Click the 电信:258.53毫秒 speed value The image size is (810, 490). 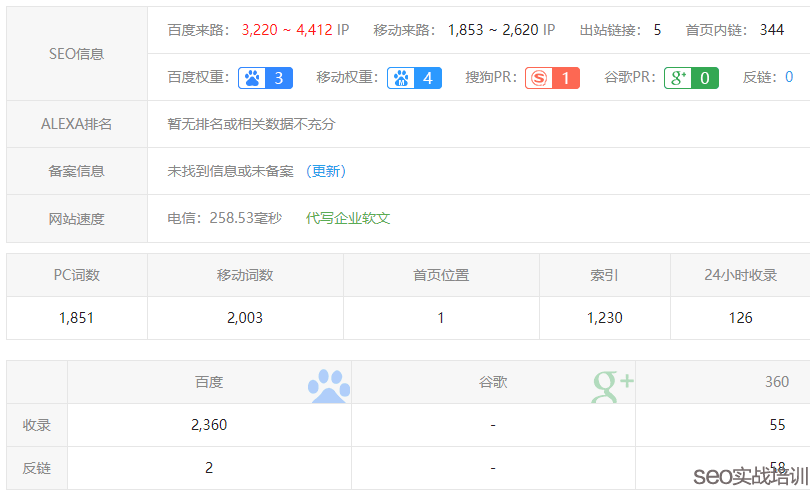tap(225, 218)
